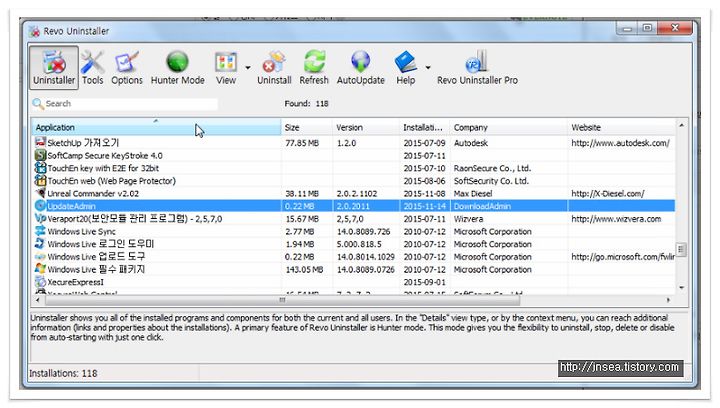Screen dimensions: 720x408
Task: Select Windows Live 필수 패키지 icon
Action: [x=40, y=269]
